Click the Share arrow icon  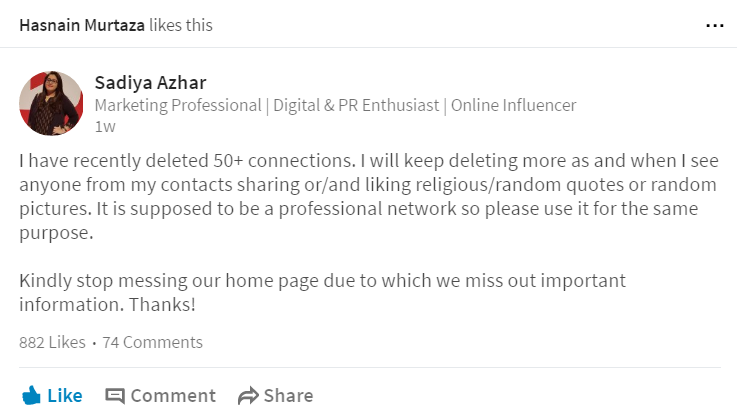tap(248, 396)
